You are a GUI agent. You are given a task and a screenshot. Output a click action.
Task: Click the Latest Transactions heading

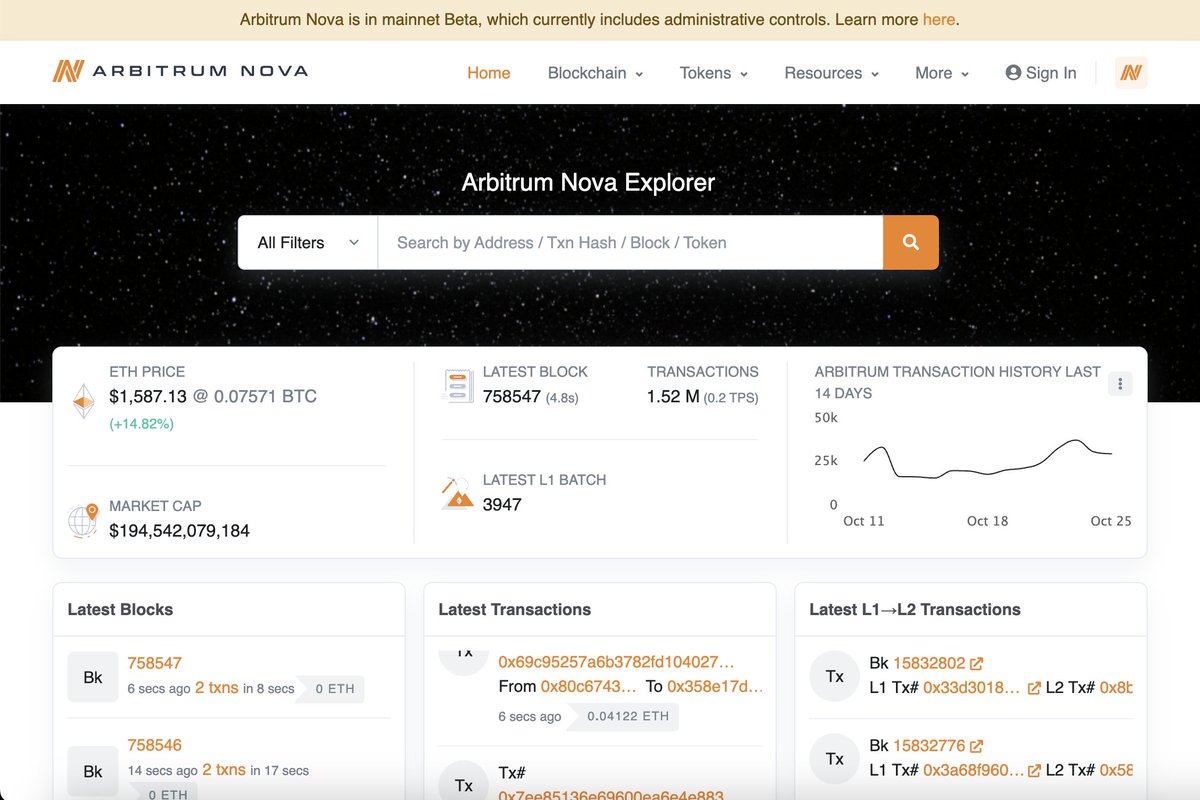coord(514,609)
